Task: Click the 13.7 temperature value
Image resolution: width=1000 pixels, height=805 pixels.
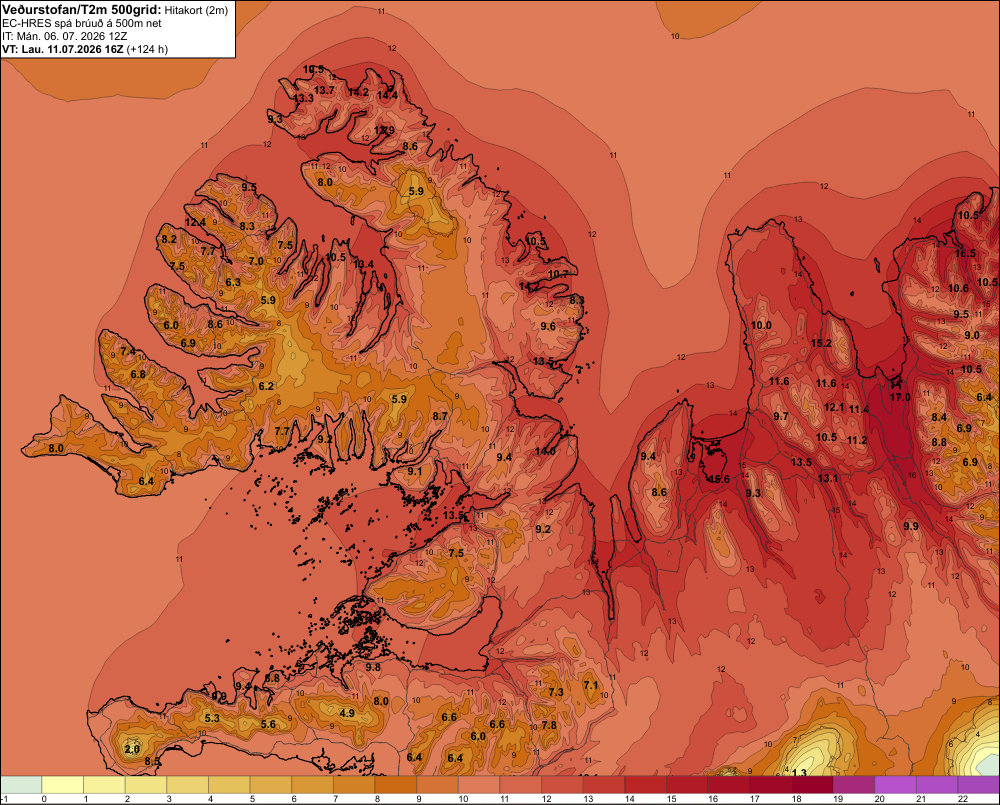Action: point(324,91)
